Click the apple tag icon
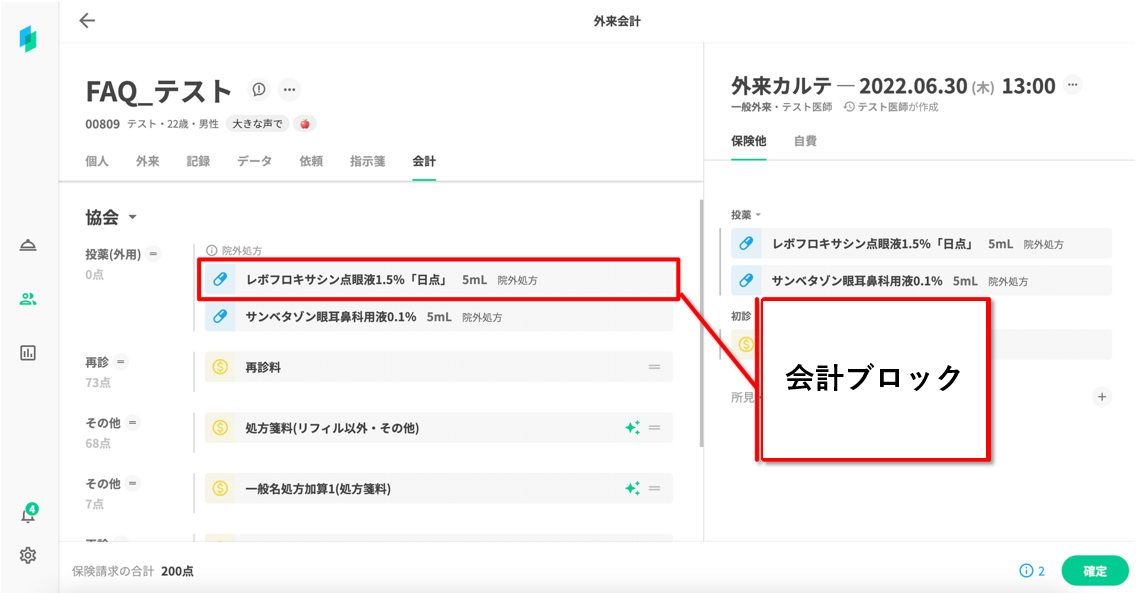The image size is (1136, 593). [305, 124]
